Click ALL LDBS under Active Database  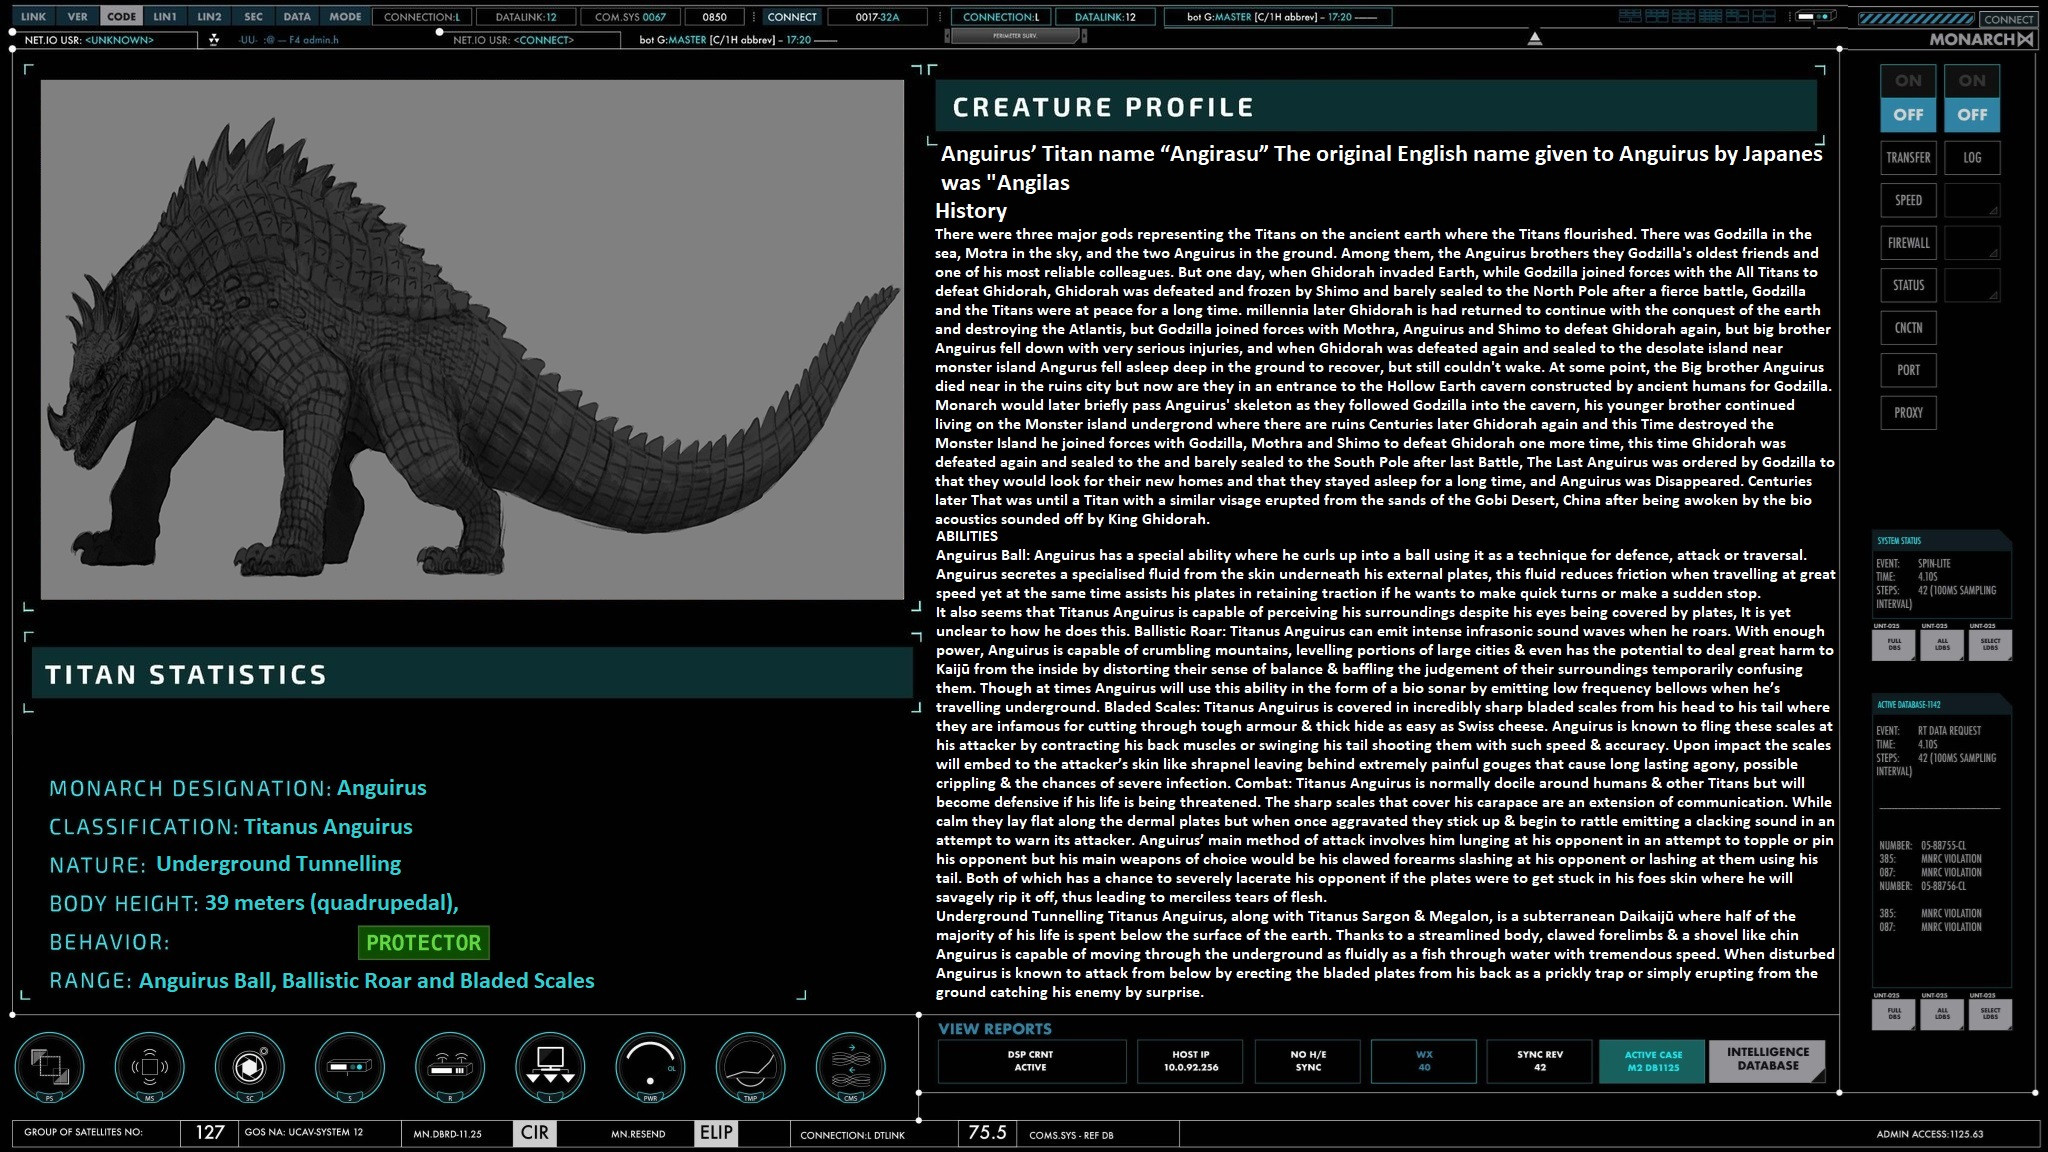(x=1942, y=1014)
